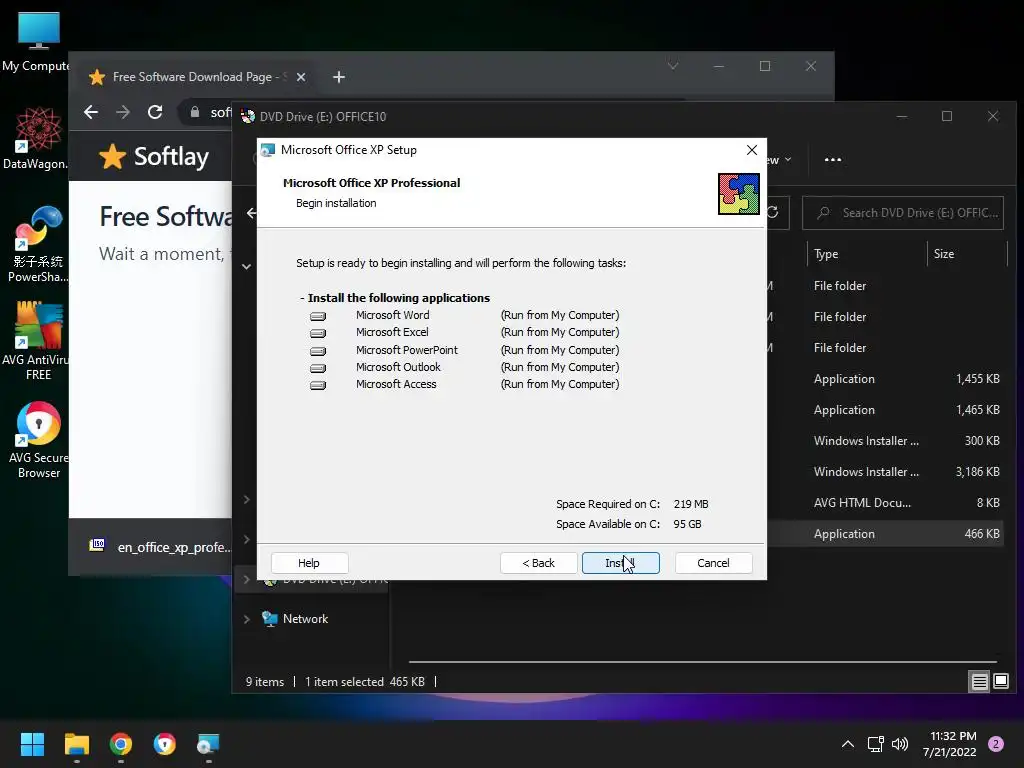The image size is (1024, 768).
Task: Click the Chrome tab search chevron
Action: click(x=673, y=66)
